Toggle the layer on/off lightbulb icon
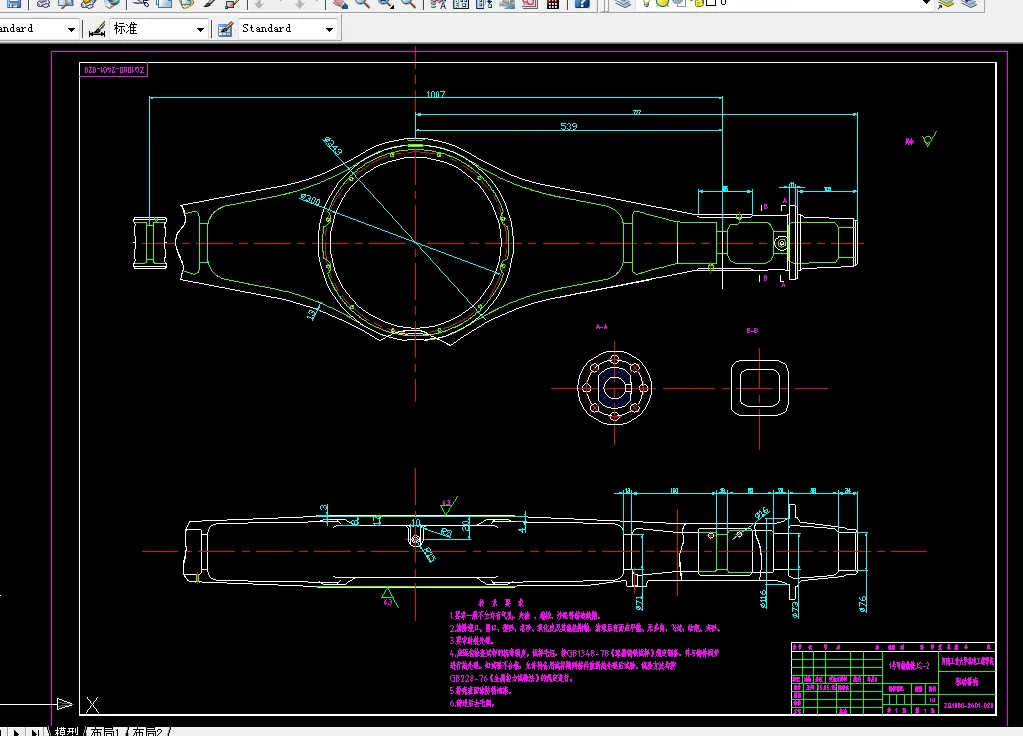The image size is (1023, 736). coord(647,3)
